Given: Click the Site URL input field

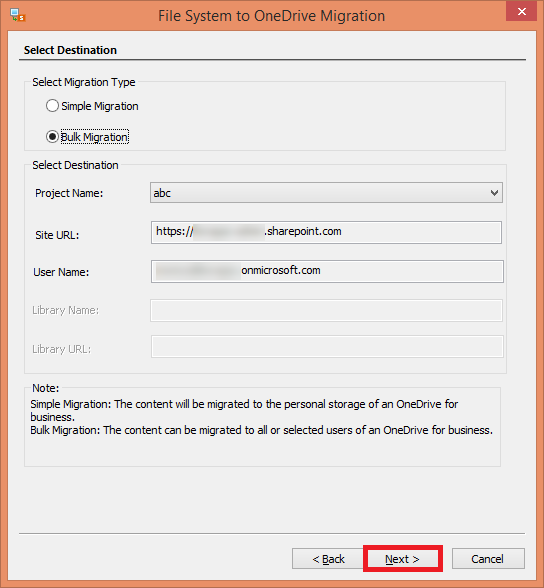Looking at the screenshot, I should click(x=326, y=232).
